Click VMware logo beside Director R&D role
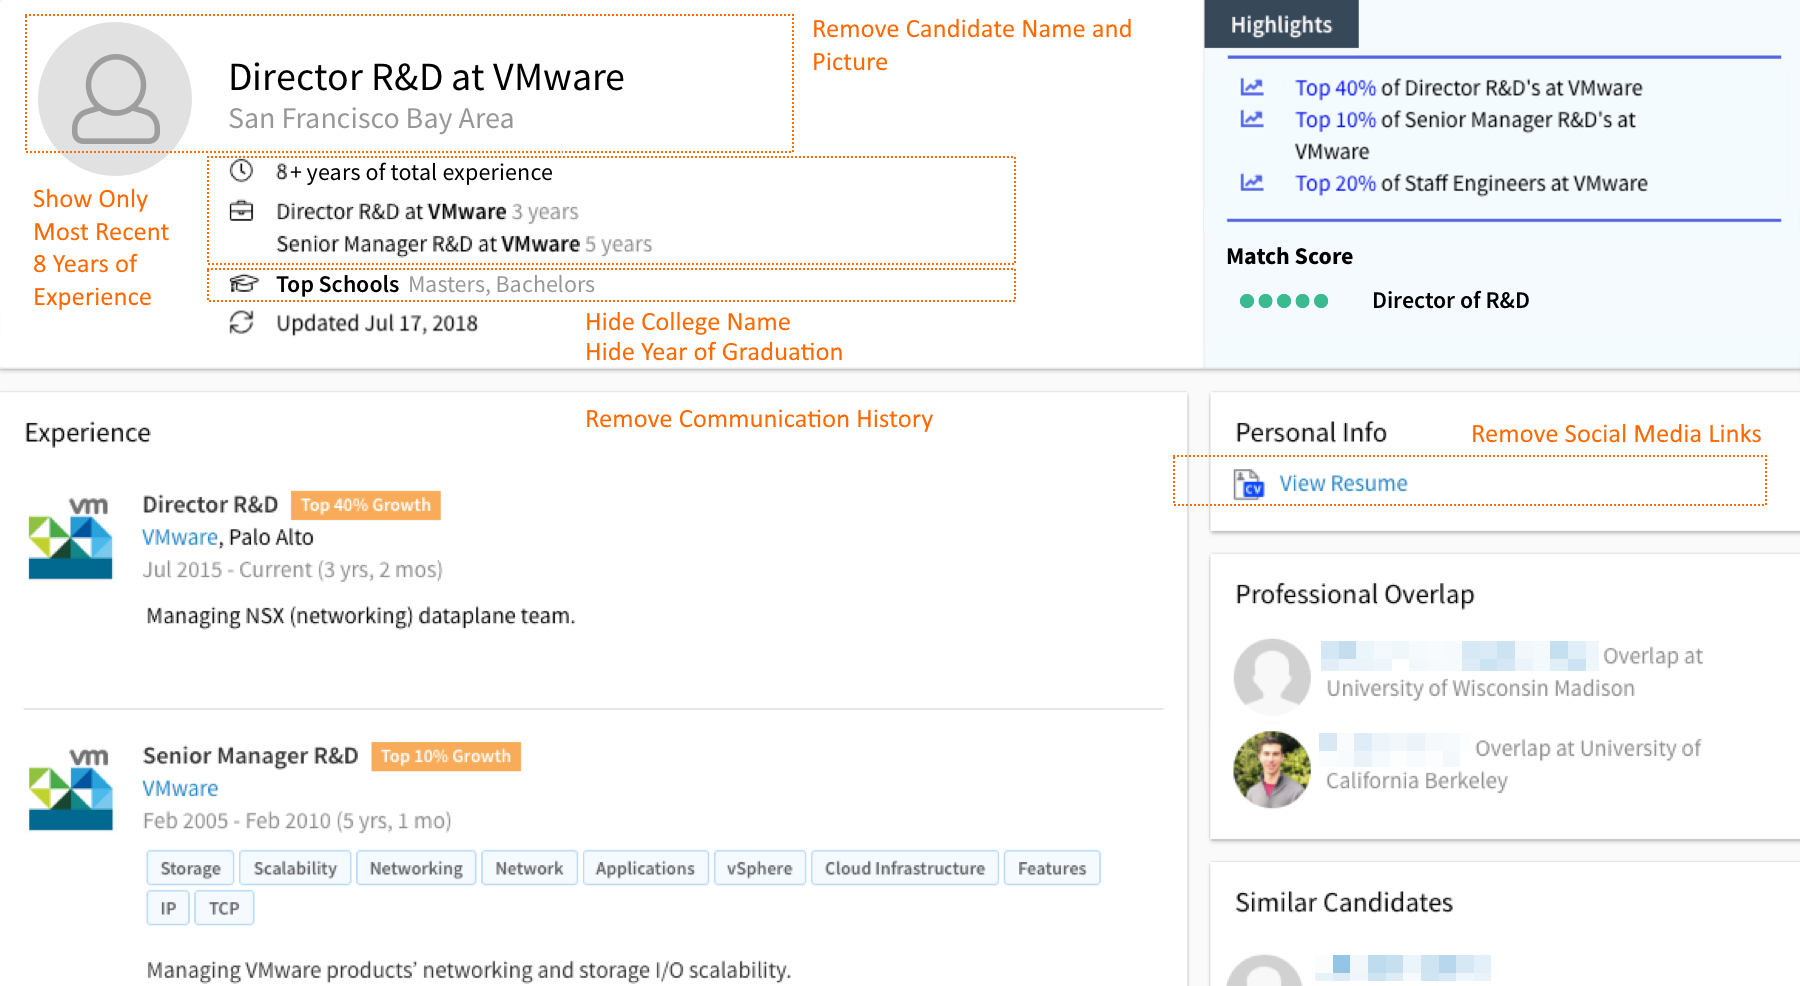 coord(70,538)
